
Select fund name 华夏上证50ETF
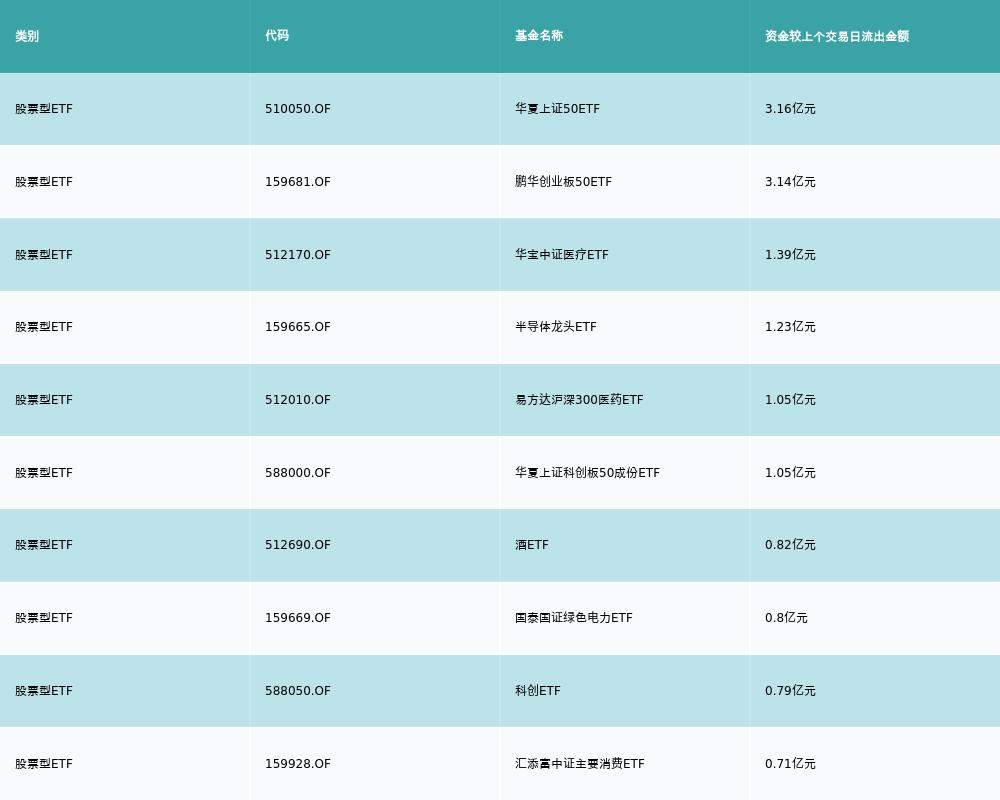tap(557, 108)
